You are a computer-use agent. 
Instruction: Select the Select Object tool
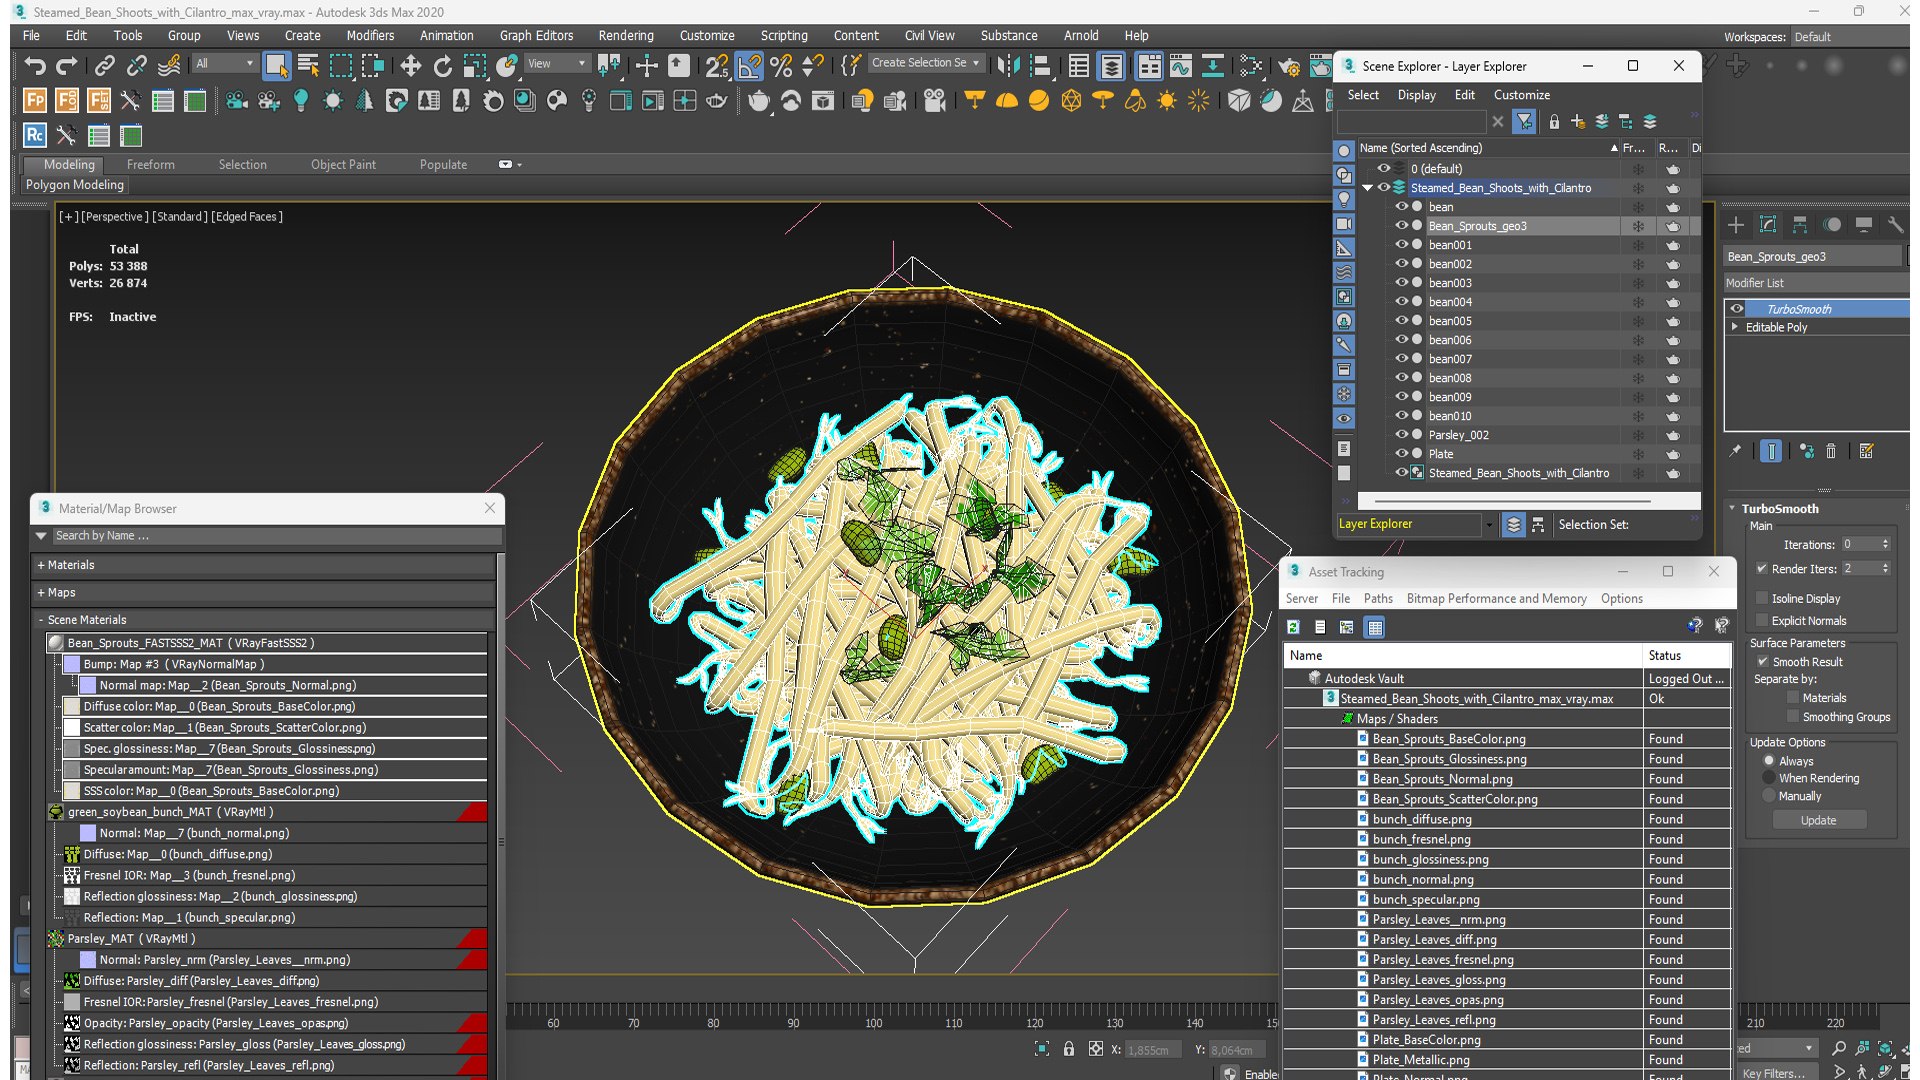click(x=276, y=66)
